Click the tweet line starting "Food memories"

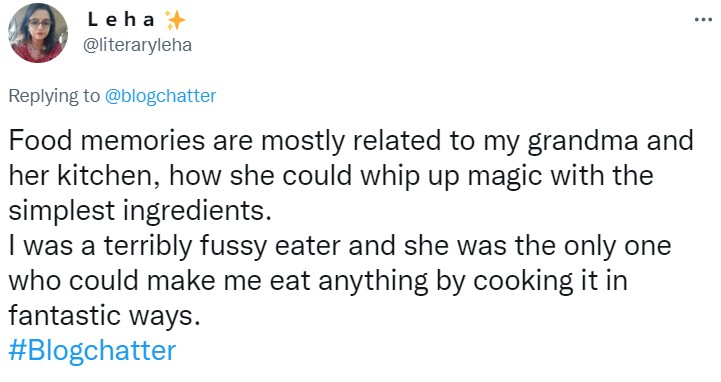click(351, 141)
